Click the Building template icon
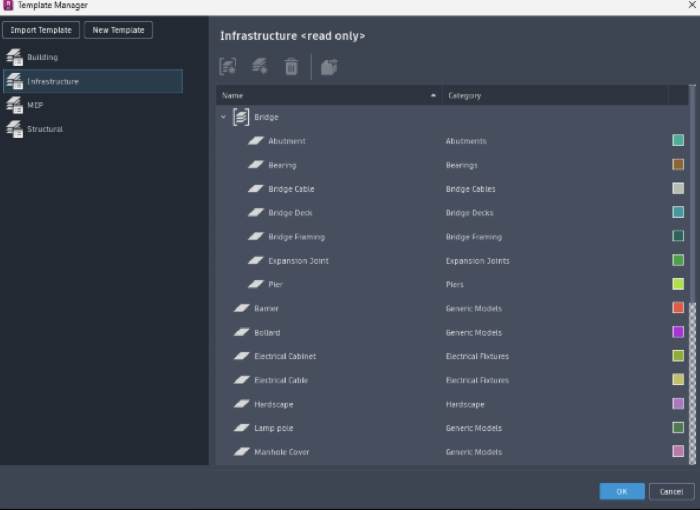Viewport: 700px width, 510px height. [x=14, y=57]
